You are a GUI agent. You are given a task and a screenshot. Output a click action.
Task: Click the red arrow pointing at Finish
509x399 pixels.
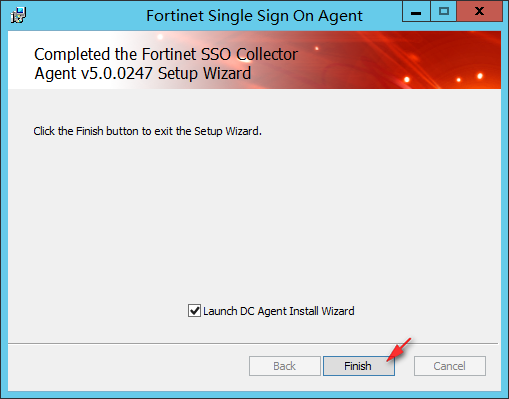click(x=399, y=350)
